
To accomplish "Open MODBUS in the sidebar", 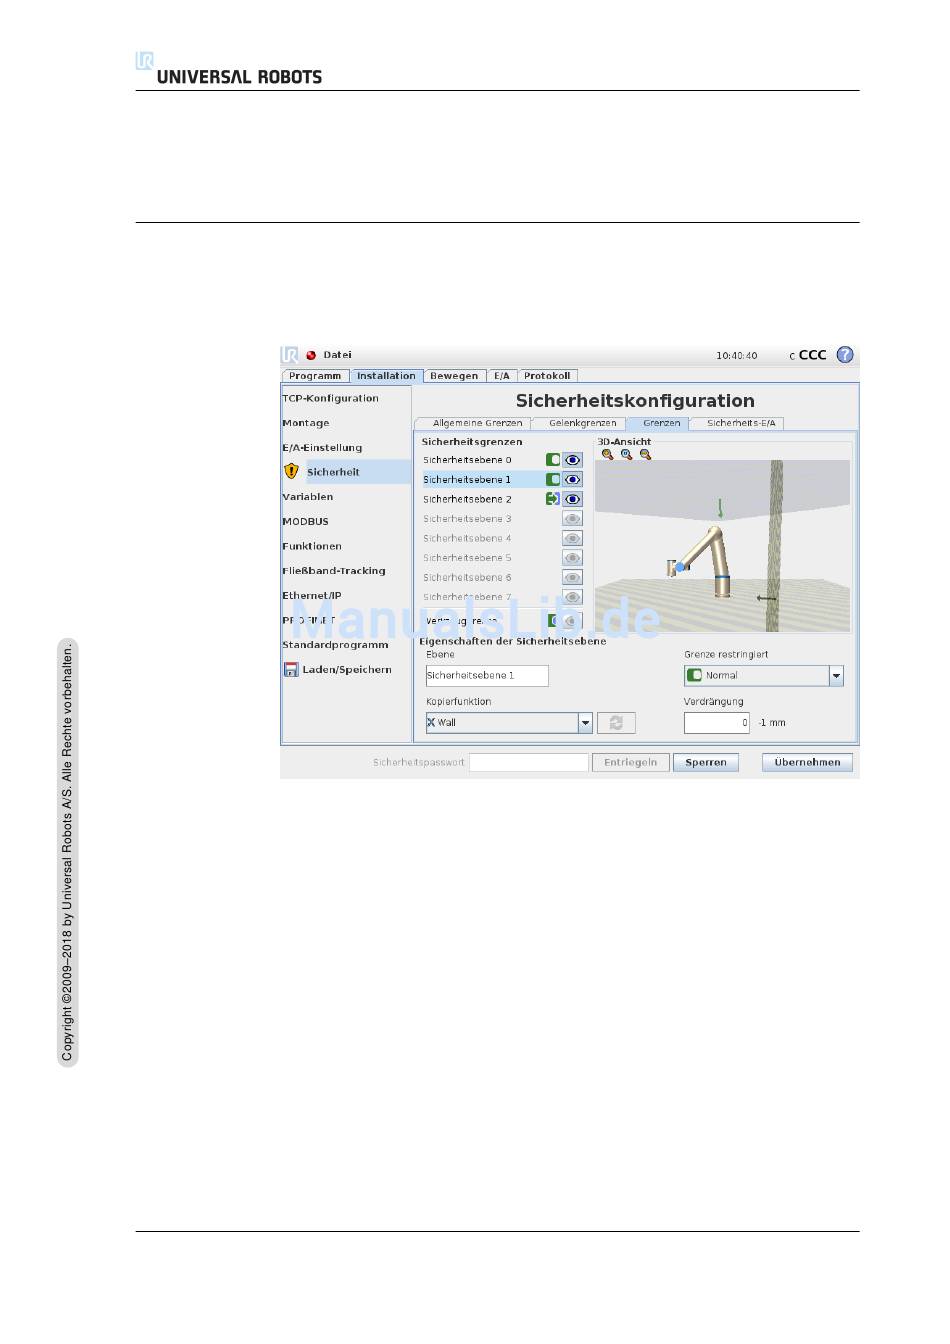I will [305, 522].
